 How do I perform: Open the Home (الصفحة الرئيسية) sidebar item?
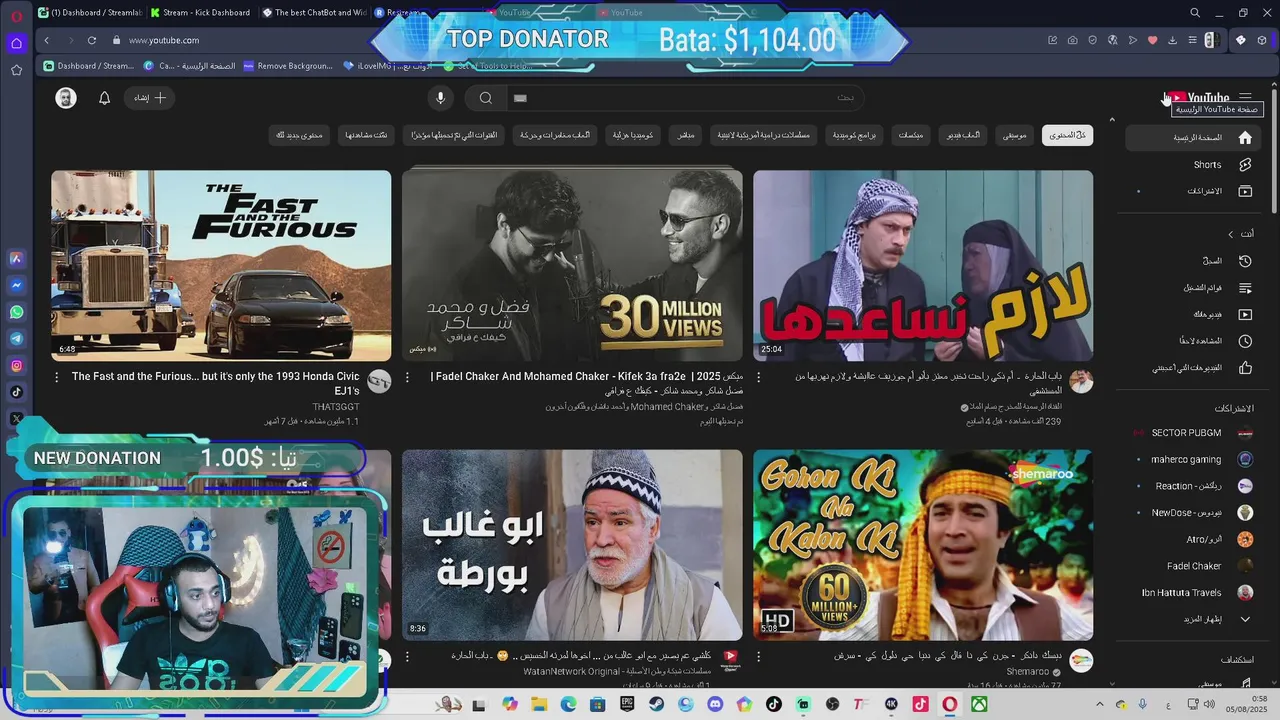point(1195,137)
